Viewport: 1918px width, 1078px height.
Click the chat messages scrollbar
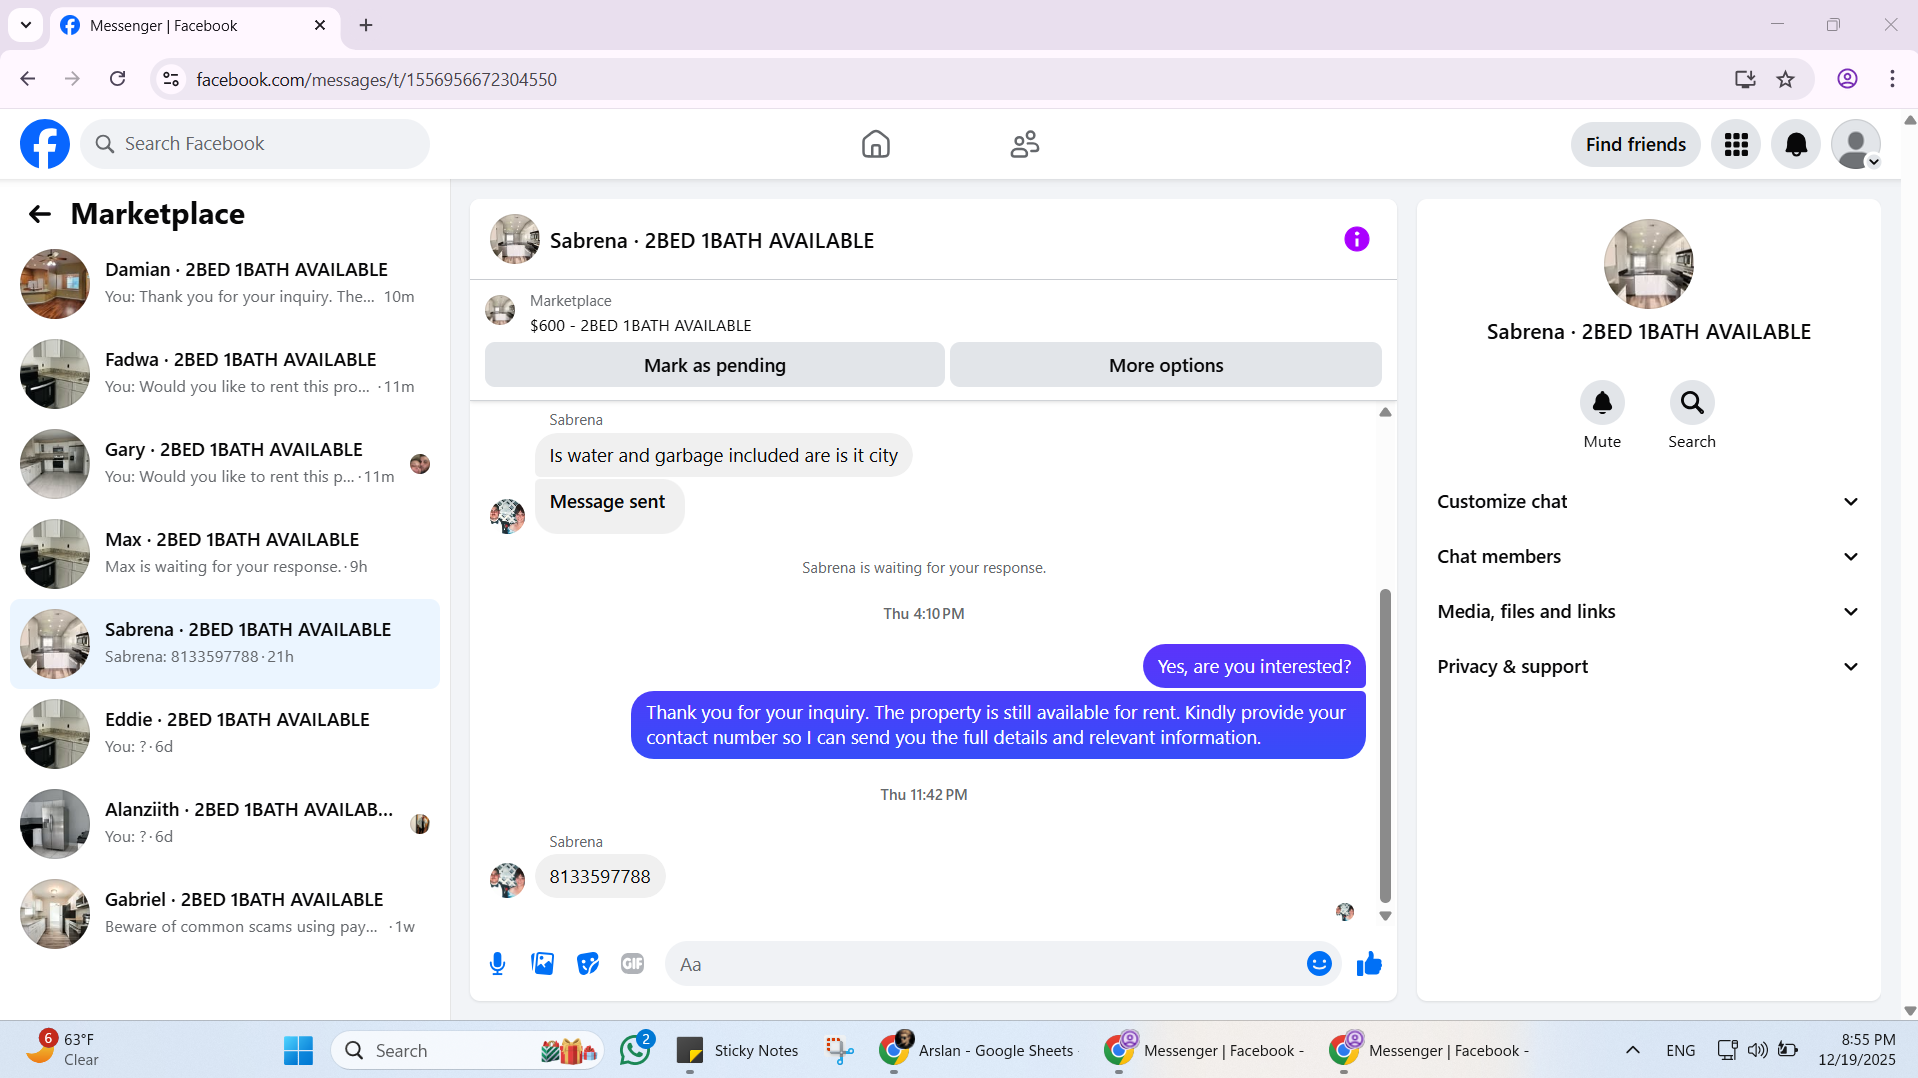[x=1385, y=745]
